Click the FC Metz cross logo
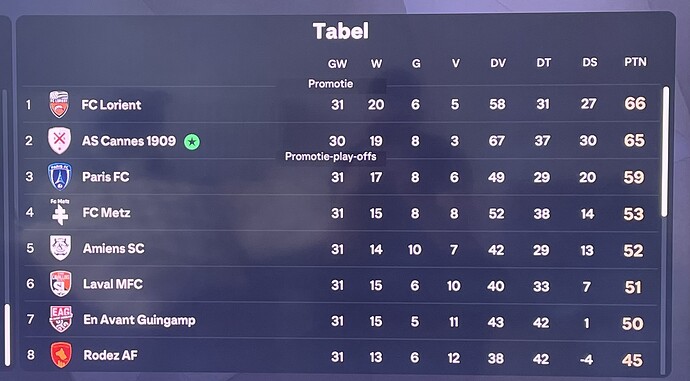This screenshot has height=381, width=690. click(60, 212)
